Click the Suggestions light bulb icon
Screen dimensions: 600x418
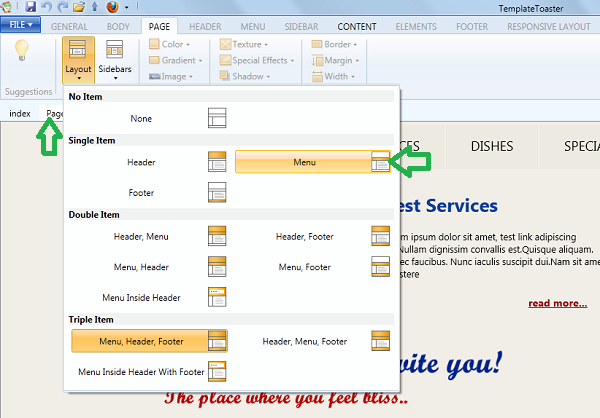tap(21, 51)
